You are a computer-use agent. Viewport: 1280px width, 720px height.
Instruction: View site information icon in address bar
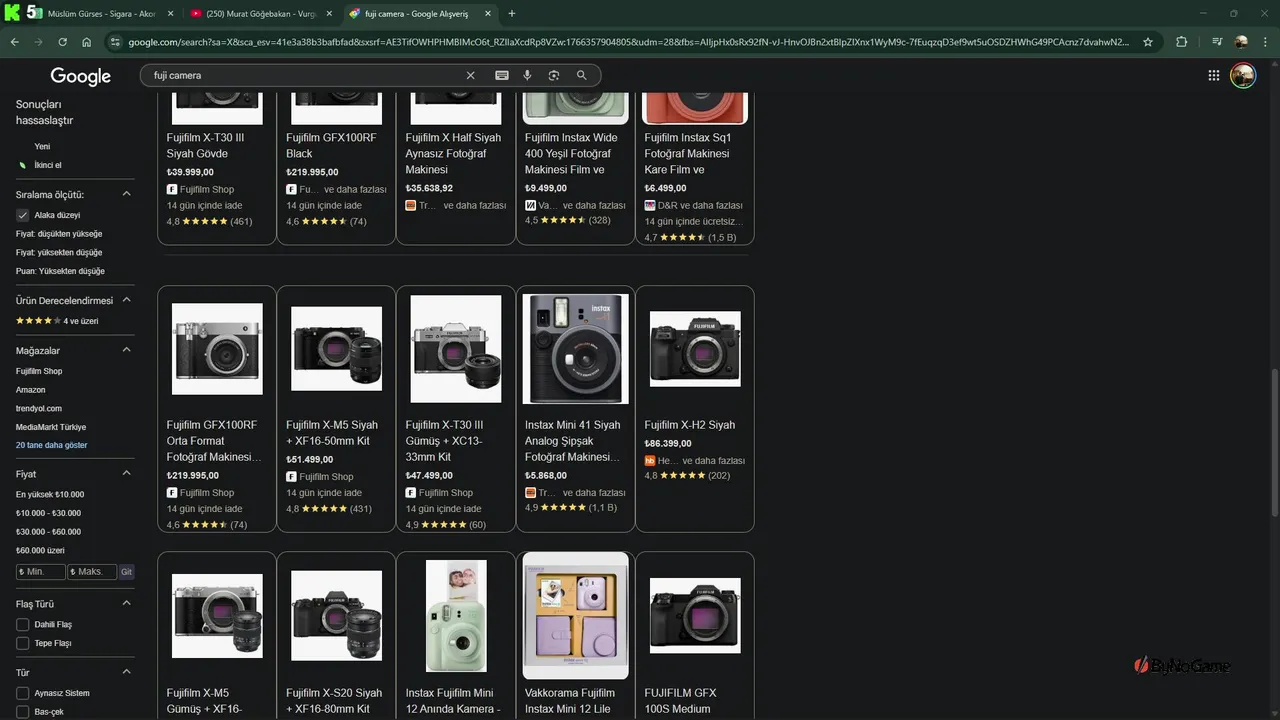[x=115, y=42]
